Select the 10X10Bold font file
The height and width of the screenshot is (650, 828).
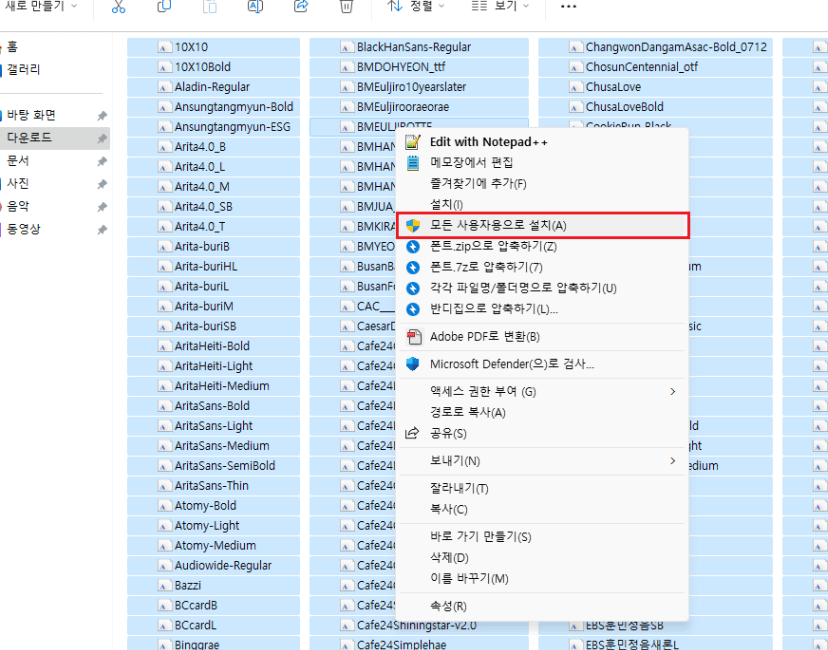point(213,67)
